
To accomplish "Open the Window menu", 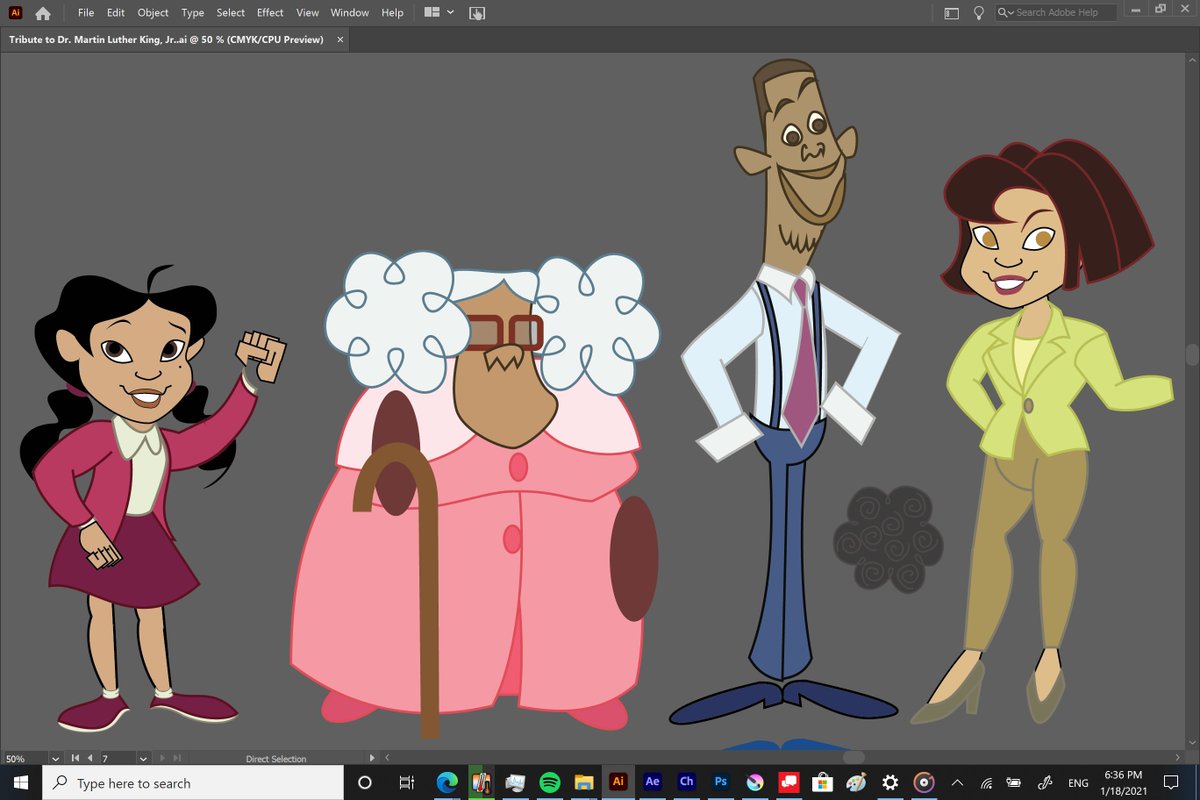I will [350, 13].
